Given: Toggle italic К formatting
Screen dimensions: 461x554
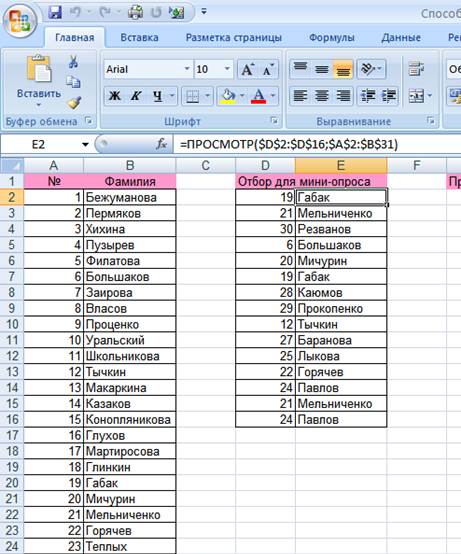Looking at the screenshot, I should (136, 96).
